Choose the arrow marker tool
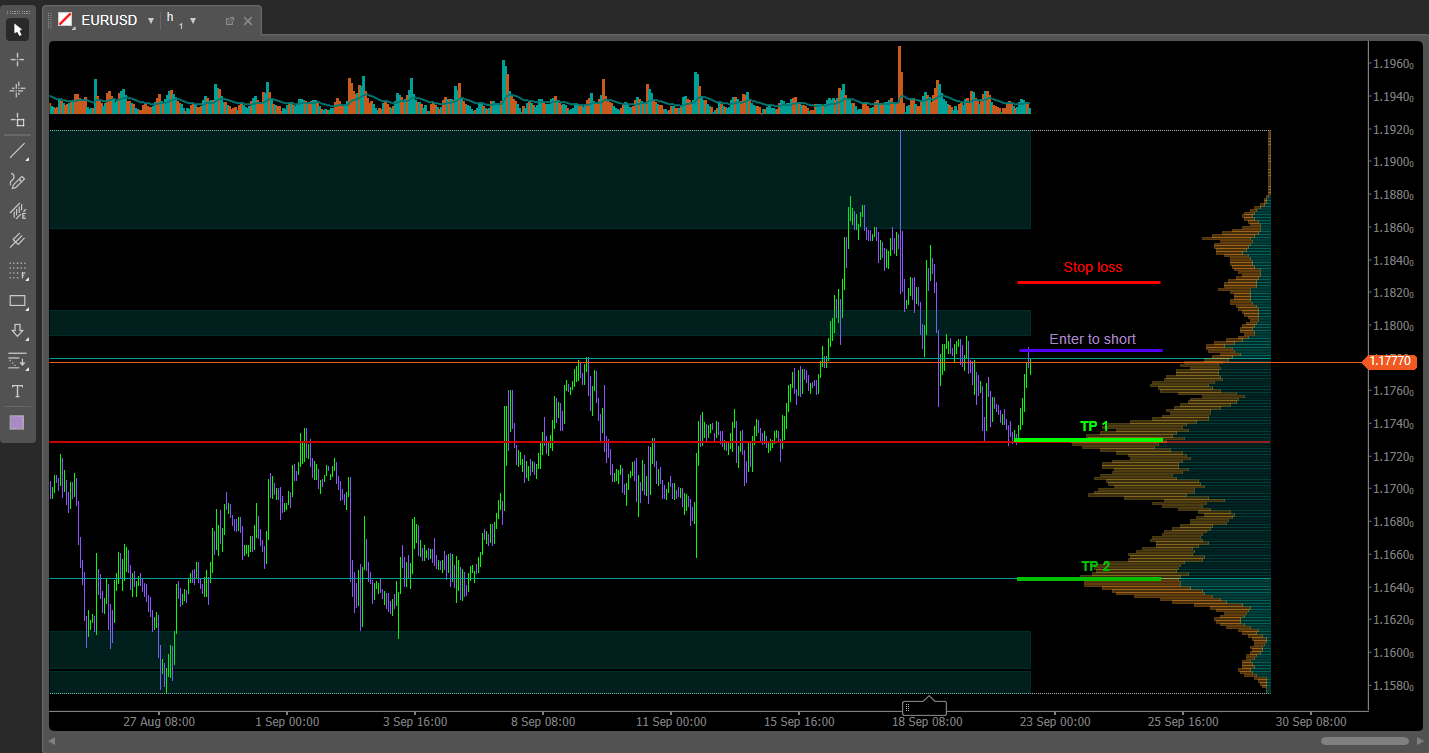Image resolution: width=1429 pixels, height=753 pixels. click(17, 331)
